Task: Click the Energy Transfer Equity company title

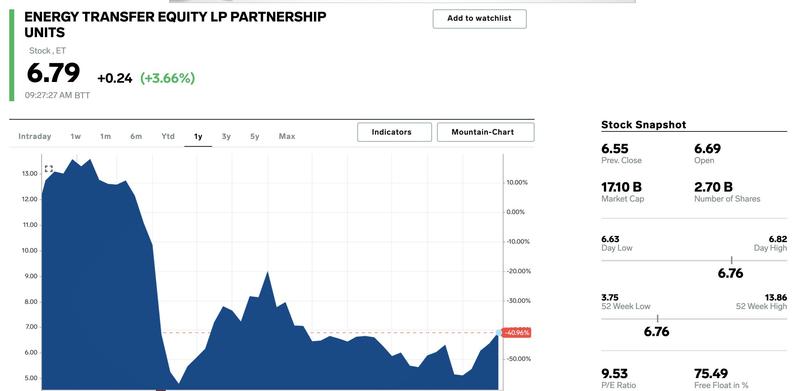Action: [175, 25]
